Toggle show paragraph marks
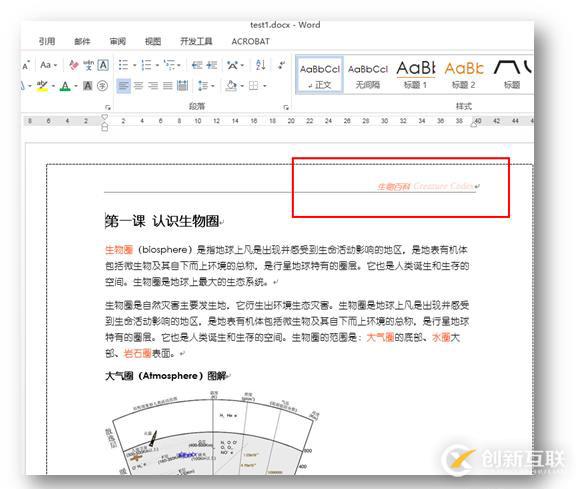The image size is (576, 489). (281, 65)
